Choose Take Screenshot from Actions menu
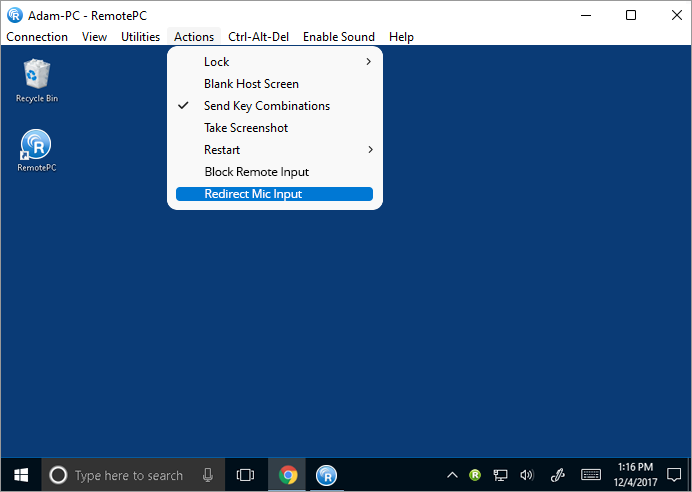692x492 pixels. coord(275,128)
